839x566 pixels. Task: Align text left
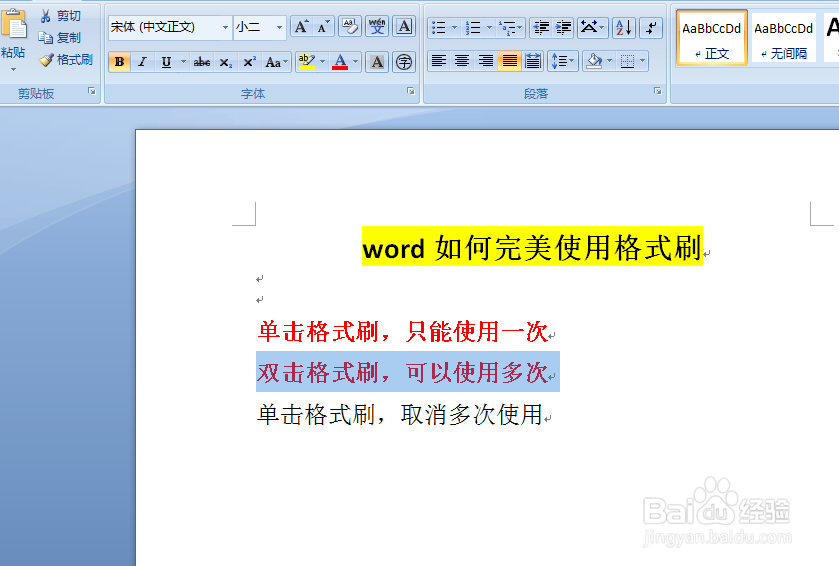click(x=439, y=62)
